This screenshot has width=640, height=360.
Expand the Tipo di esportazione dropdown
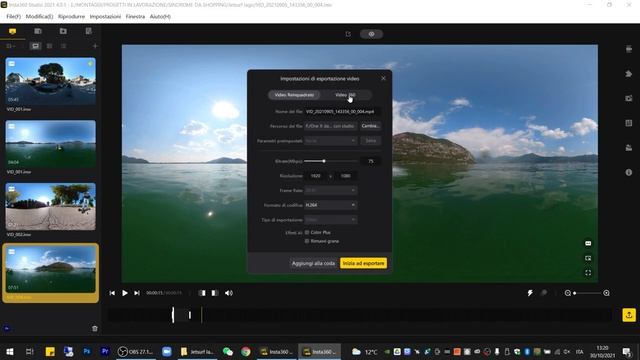[x=331, y=220]
